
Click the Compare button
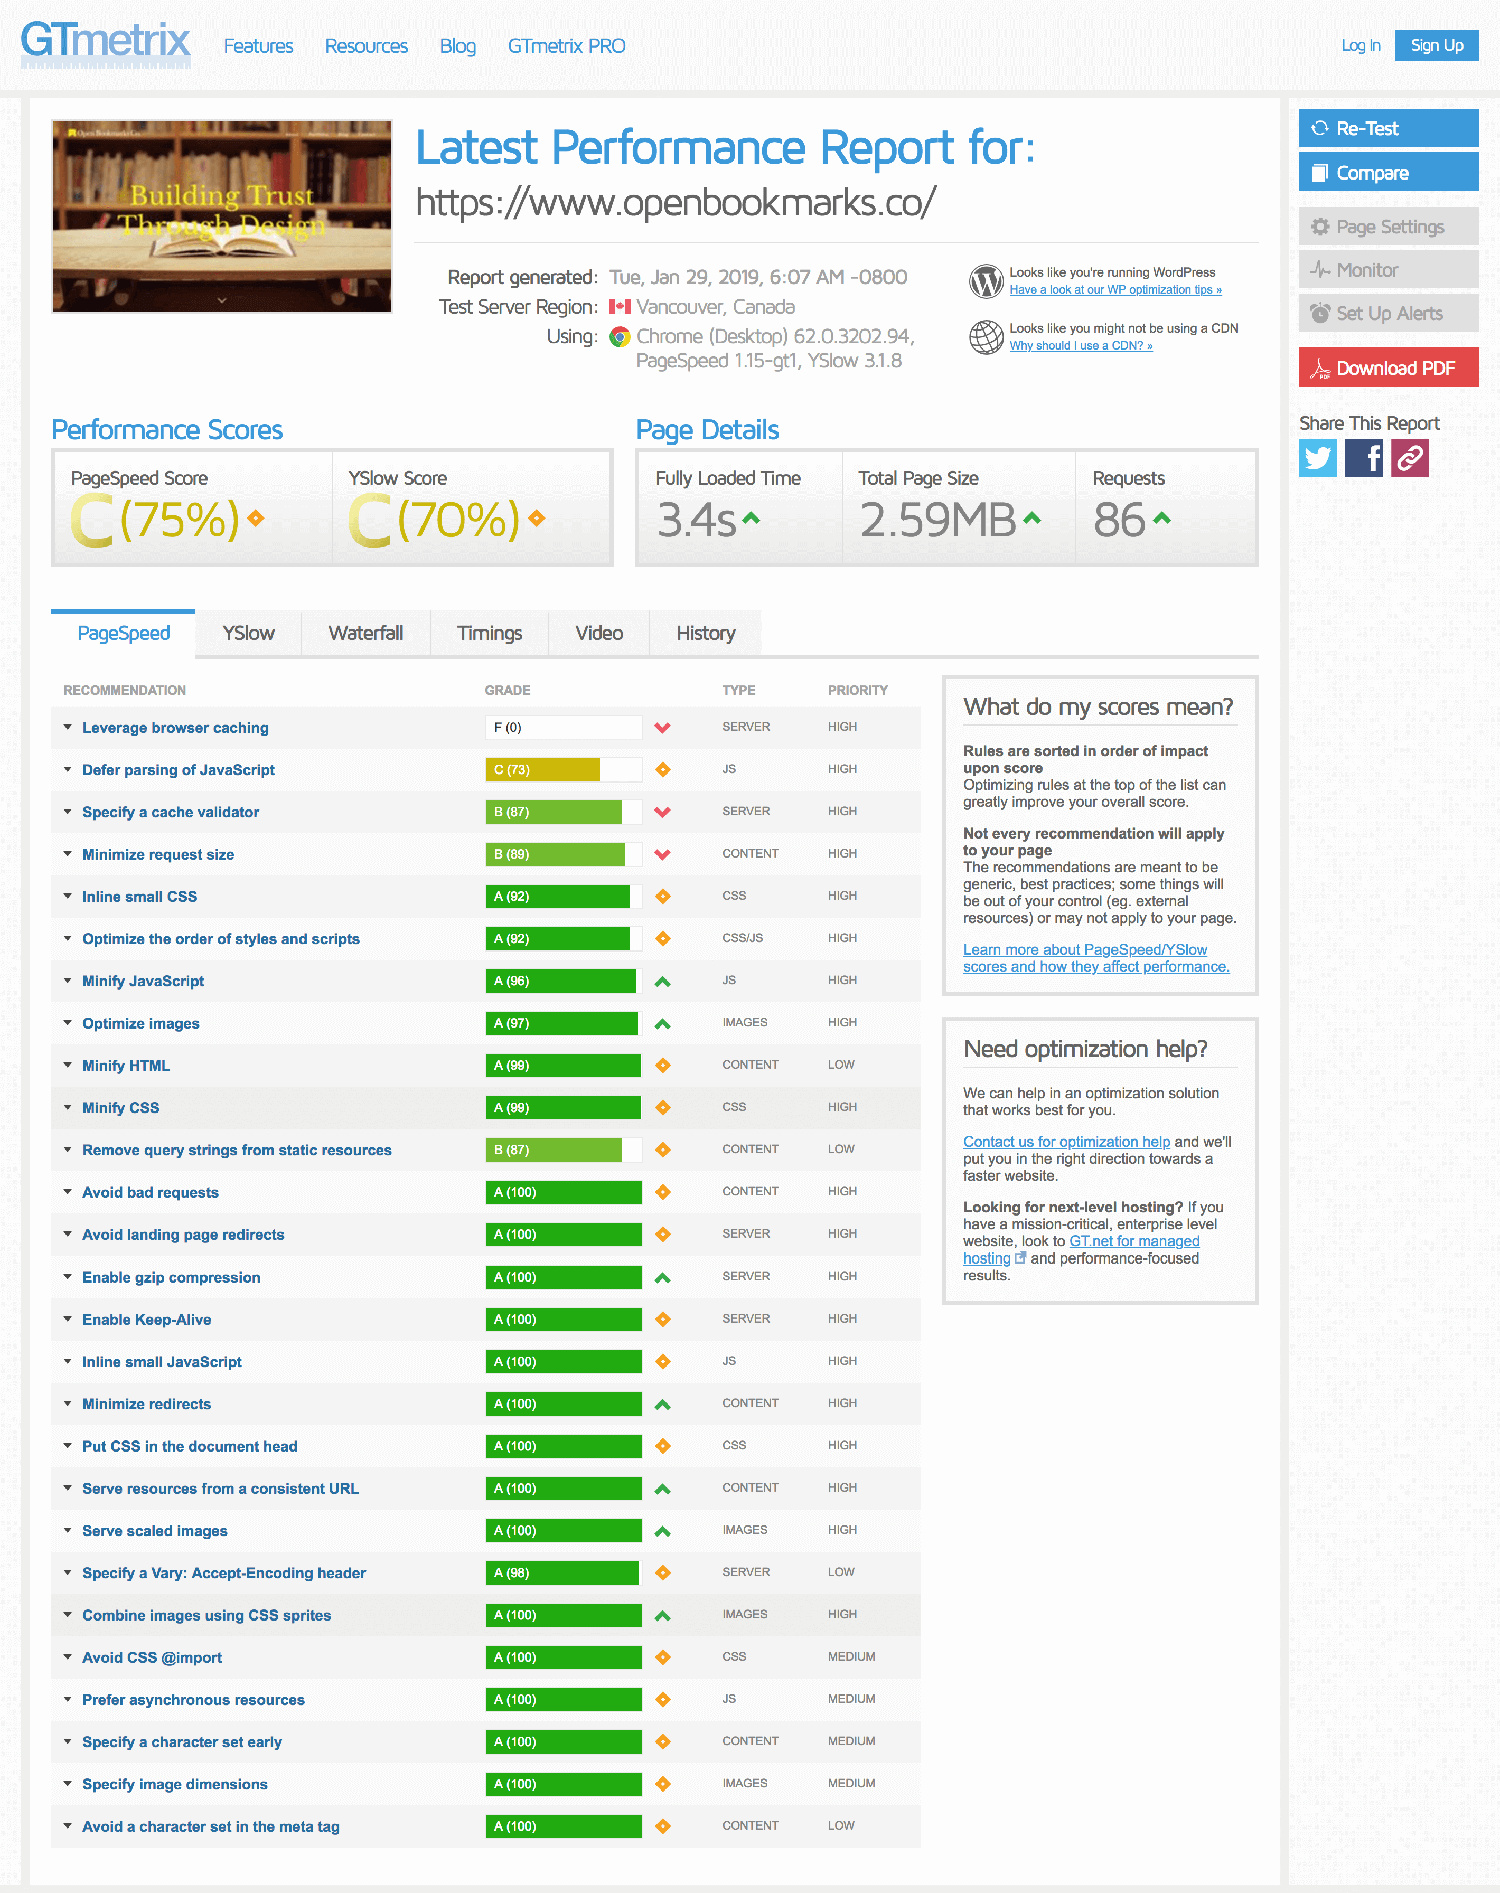pos(1388,172)
